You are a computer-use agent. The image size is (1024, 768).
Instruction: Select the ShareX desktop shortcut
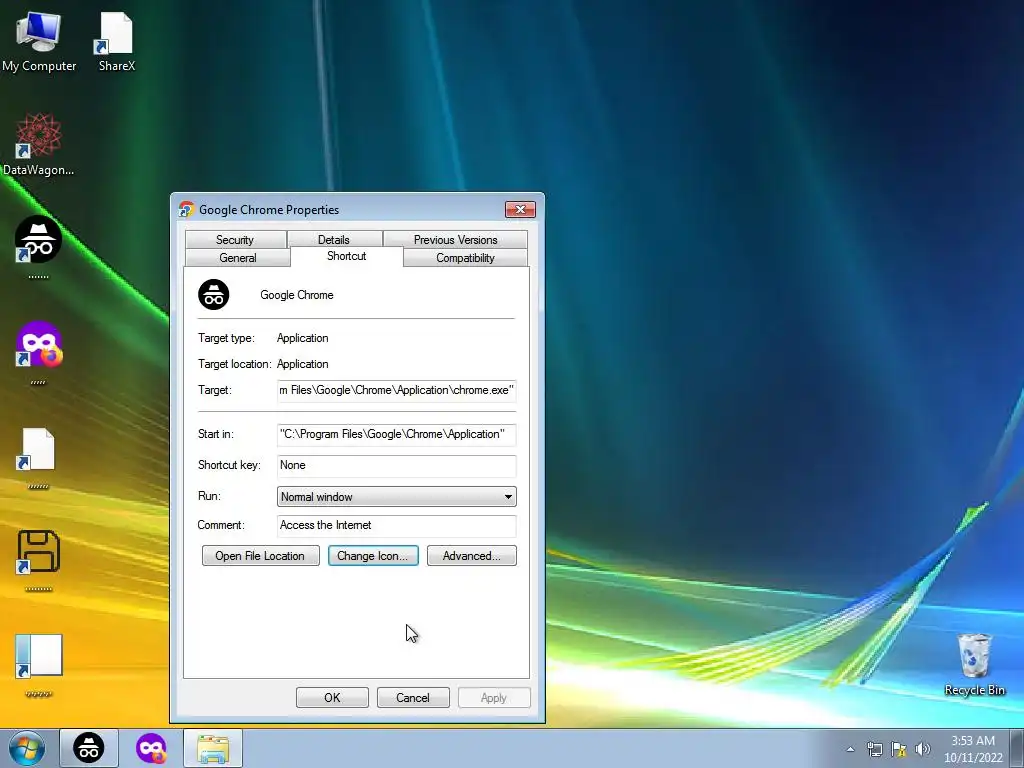[x=116, y=42]
